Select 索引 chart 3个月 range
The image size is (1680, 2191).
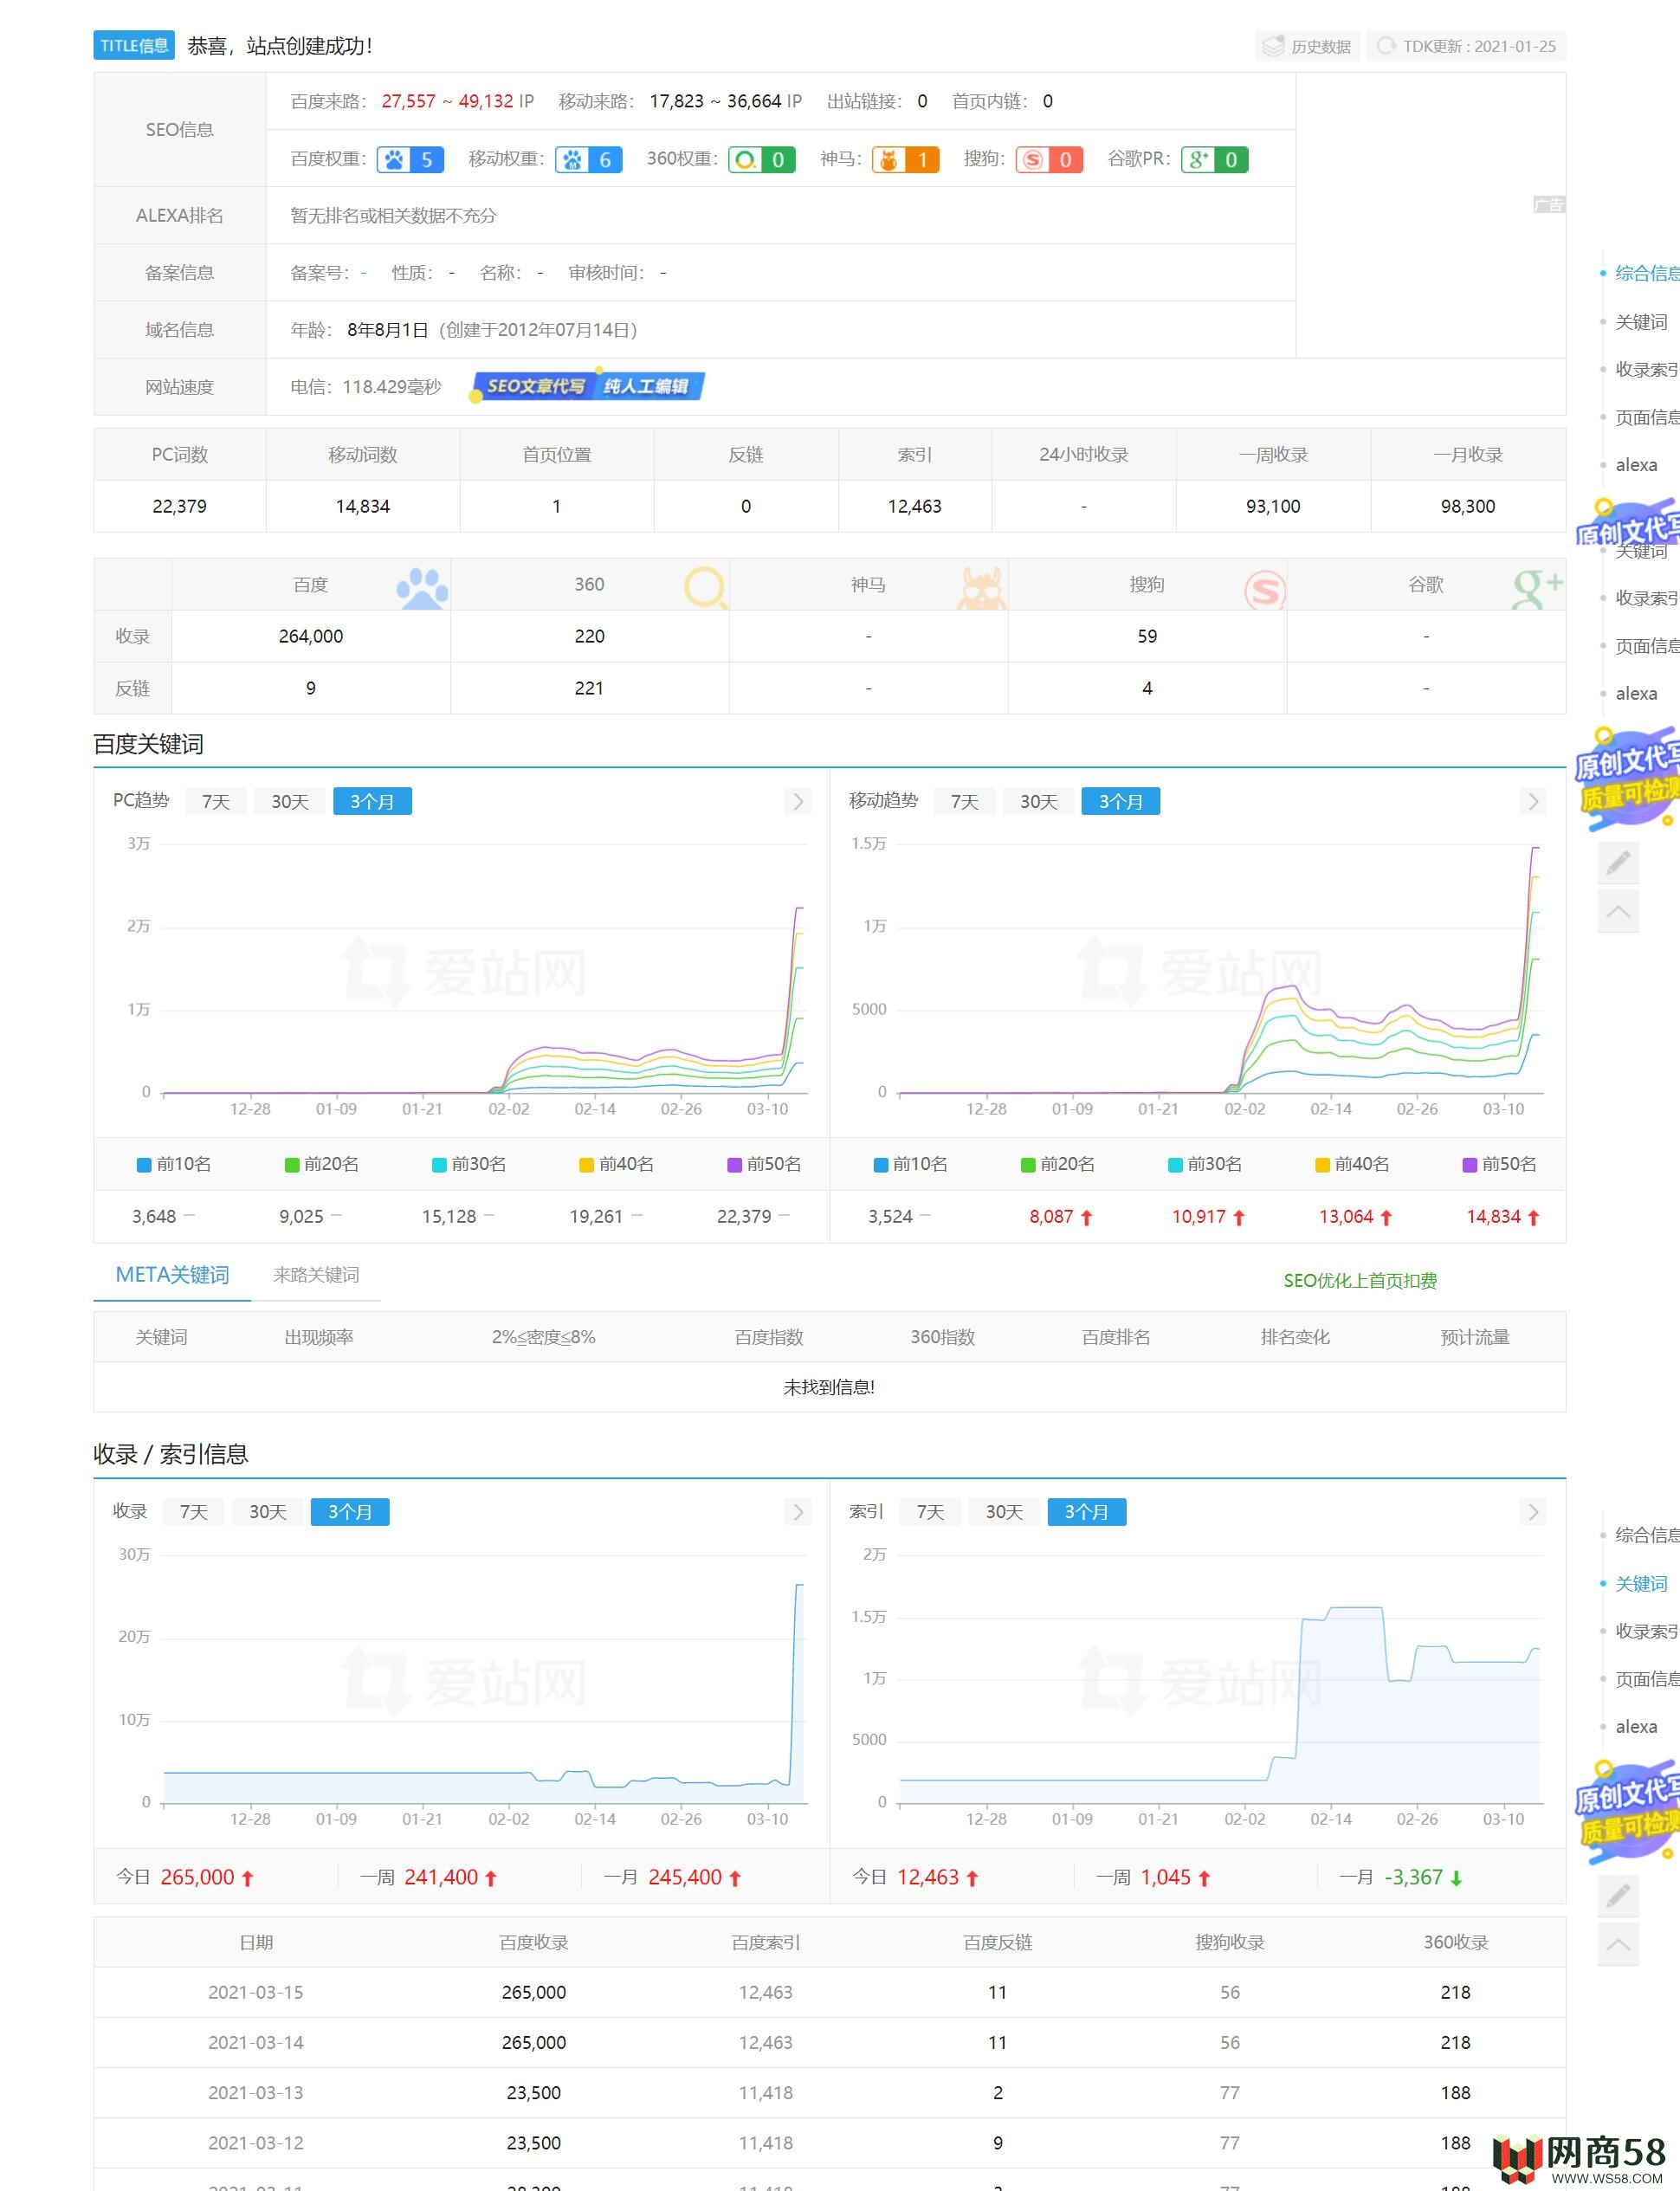1087,1512
